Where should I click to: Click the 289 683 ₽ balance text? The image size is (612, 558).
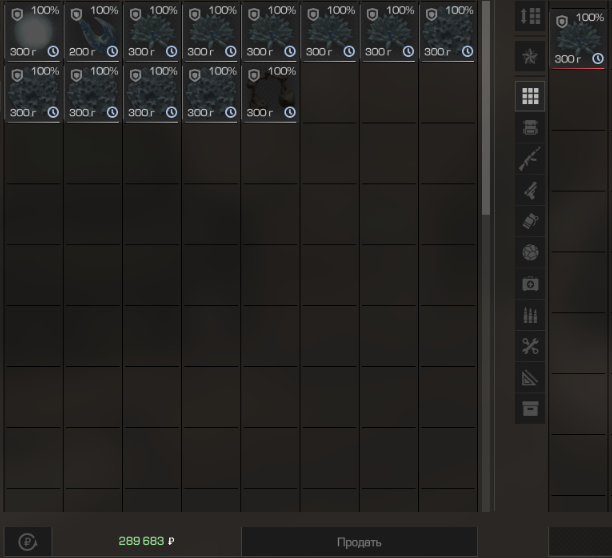(146, 541)
